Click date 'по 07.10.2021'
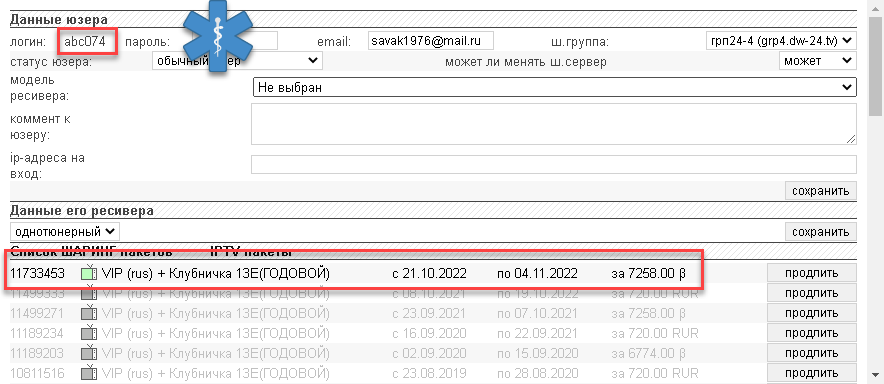The image size is (884, 384). click(x=537, y=314)
